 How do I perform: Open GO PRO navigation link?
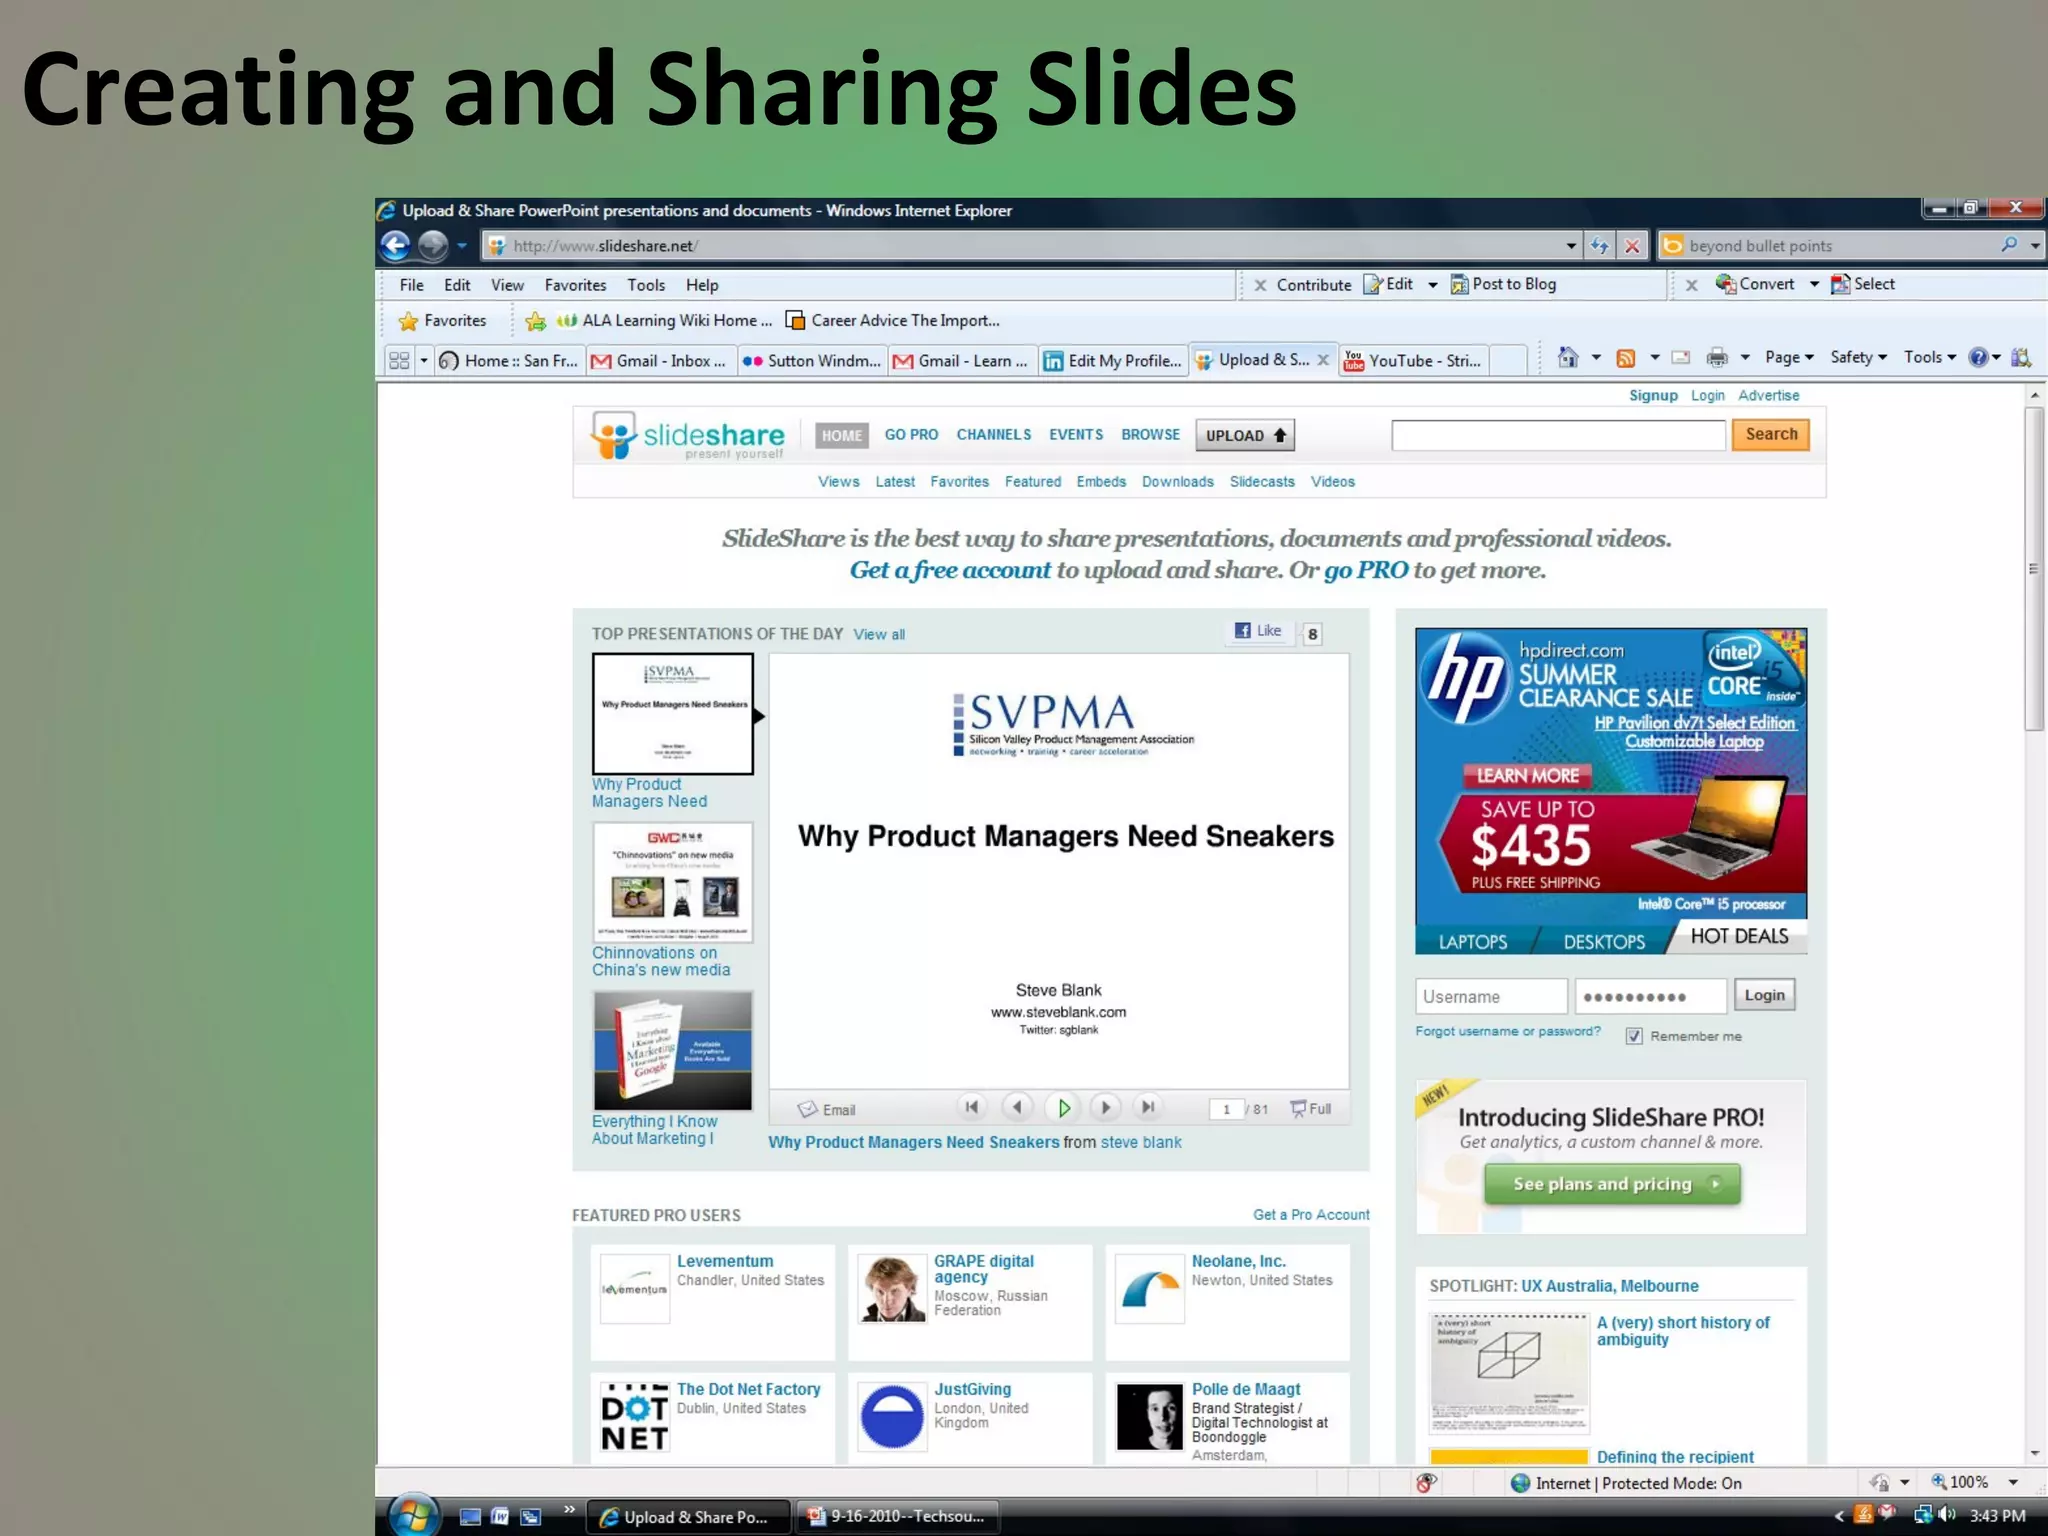[x=911, y=435]
